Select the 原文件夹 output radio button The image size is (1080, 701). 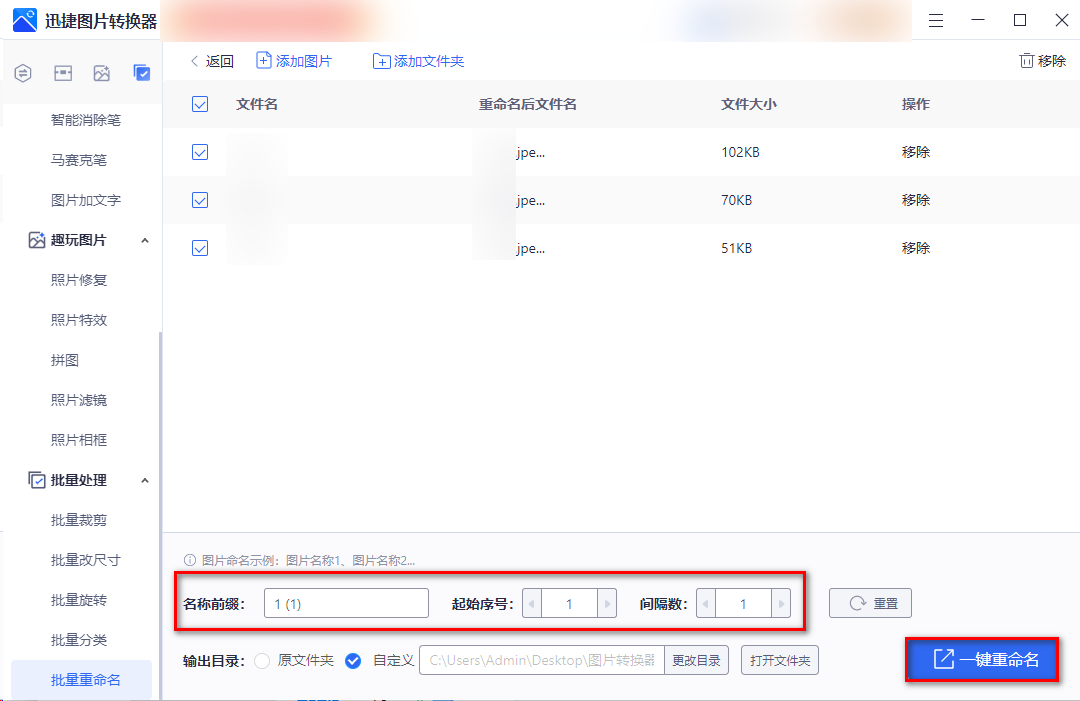coord(262,660)
